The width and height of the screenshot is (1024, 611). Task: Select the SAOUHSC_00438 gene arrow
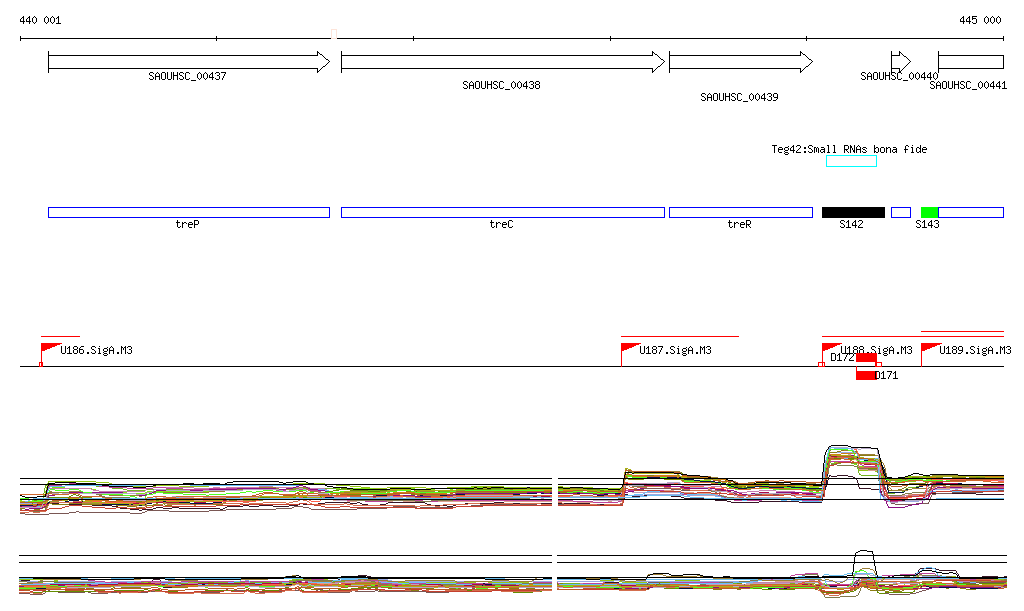click(x=502, y=62)
